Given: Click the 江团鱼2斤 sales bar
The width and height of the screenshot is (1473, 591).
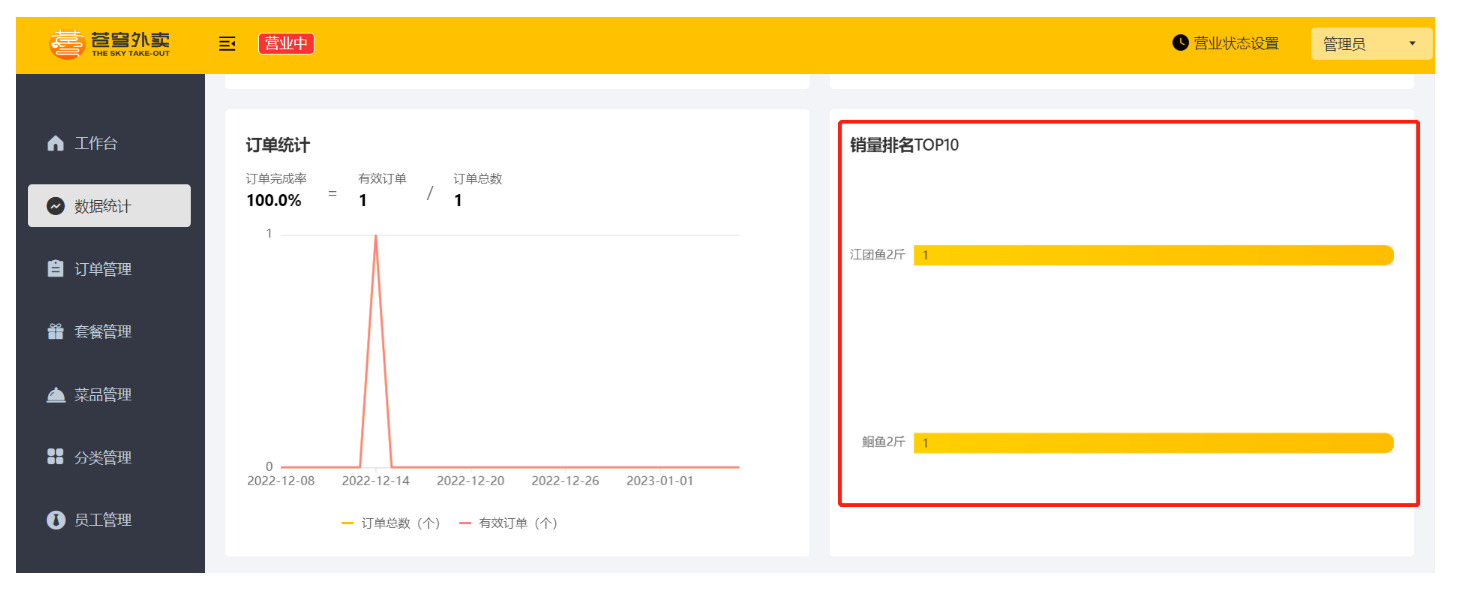Looking at the screenshot, I should click(x=1153, y=255).
